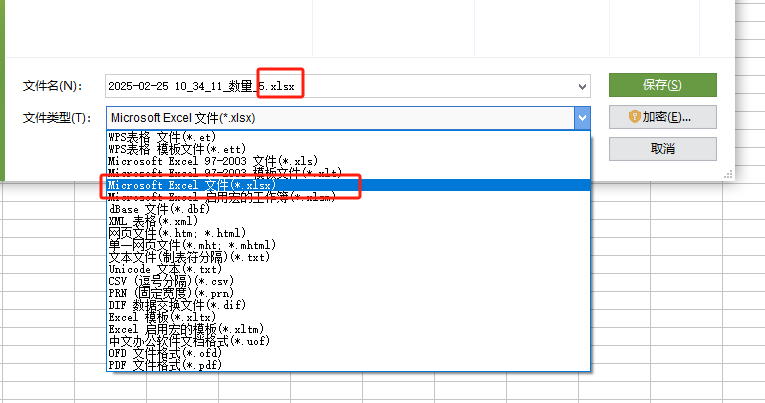765x403 pixels.
Task: Select Microsoft Excel 97-2003 文件(*.xls)
Action: pos(348,161)
